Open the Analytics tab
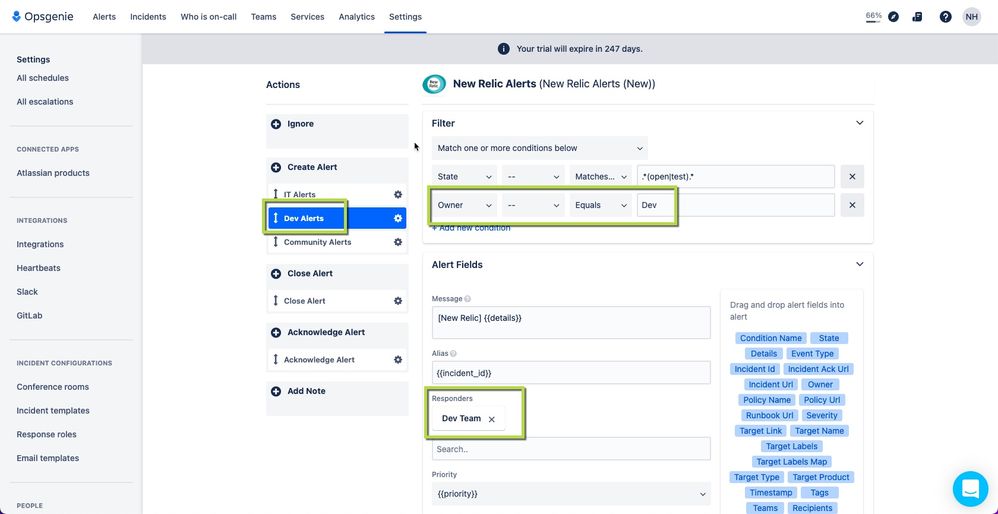Viewport: 998px width, 514px height. [356, 17]
